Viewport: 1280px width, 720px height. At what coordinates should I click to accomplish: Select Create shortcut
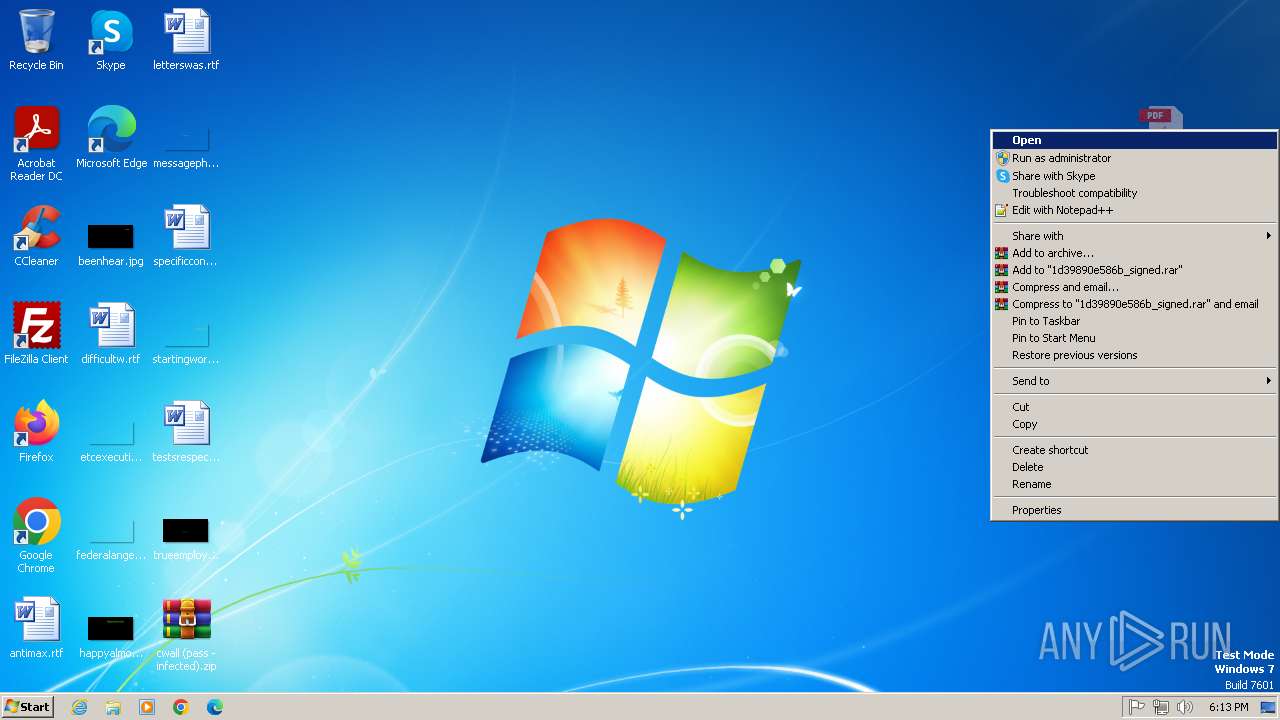click(1134, 450)
